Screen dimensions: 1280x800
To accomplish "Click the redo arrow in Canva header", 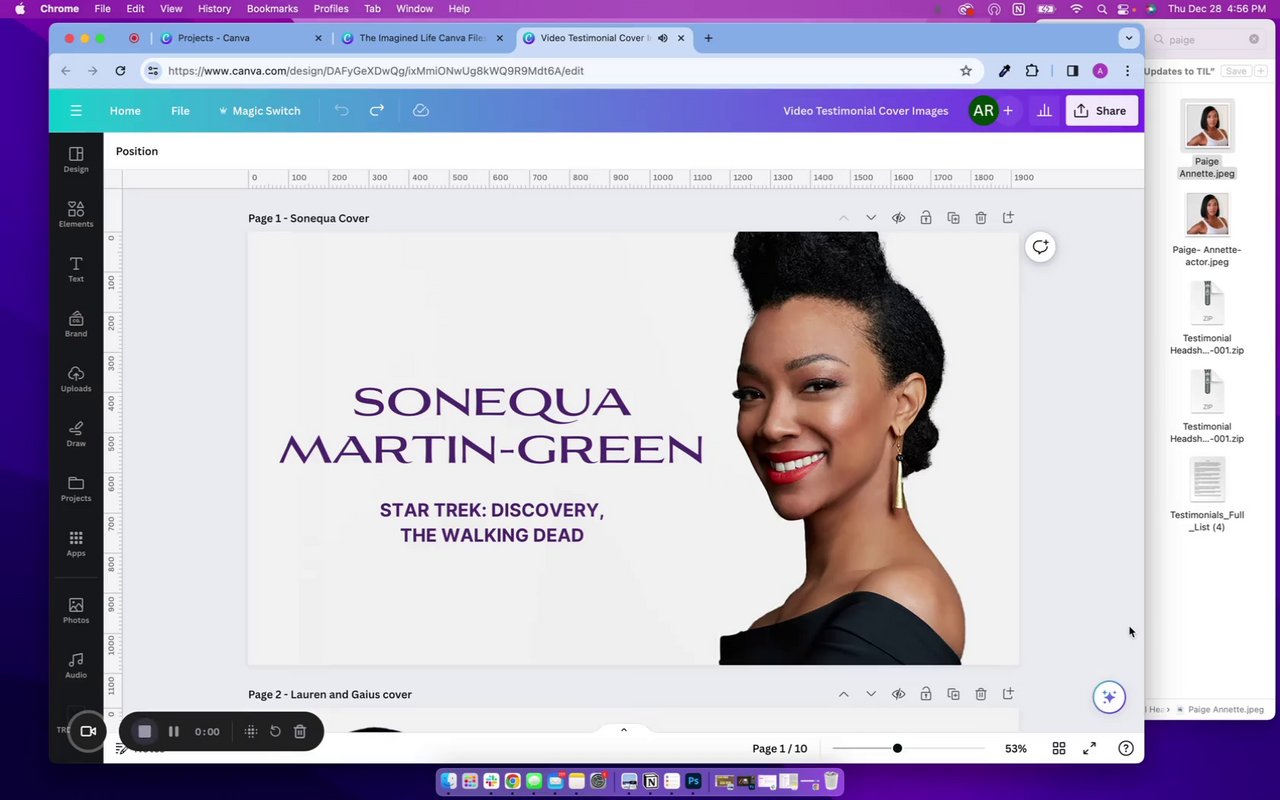I will click(x=377, y=110).
